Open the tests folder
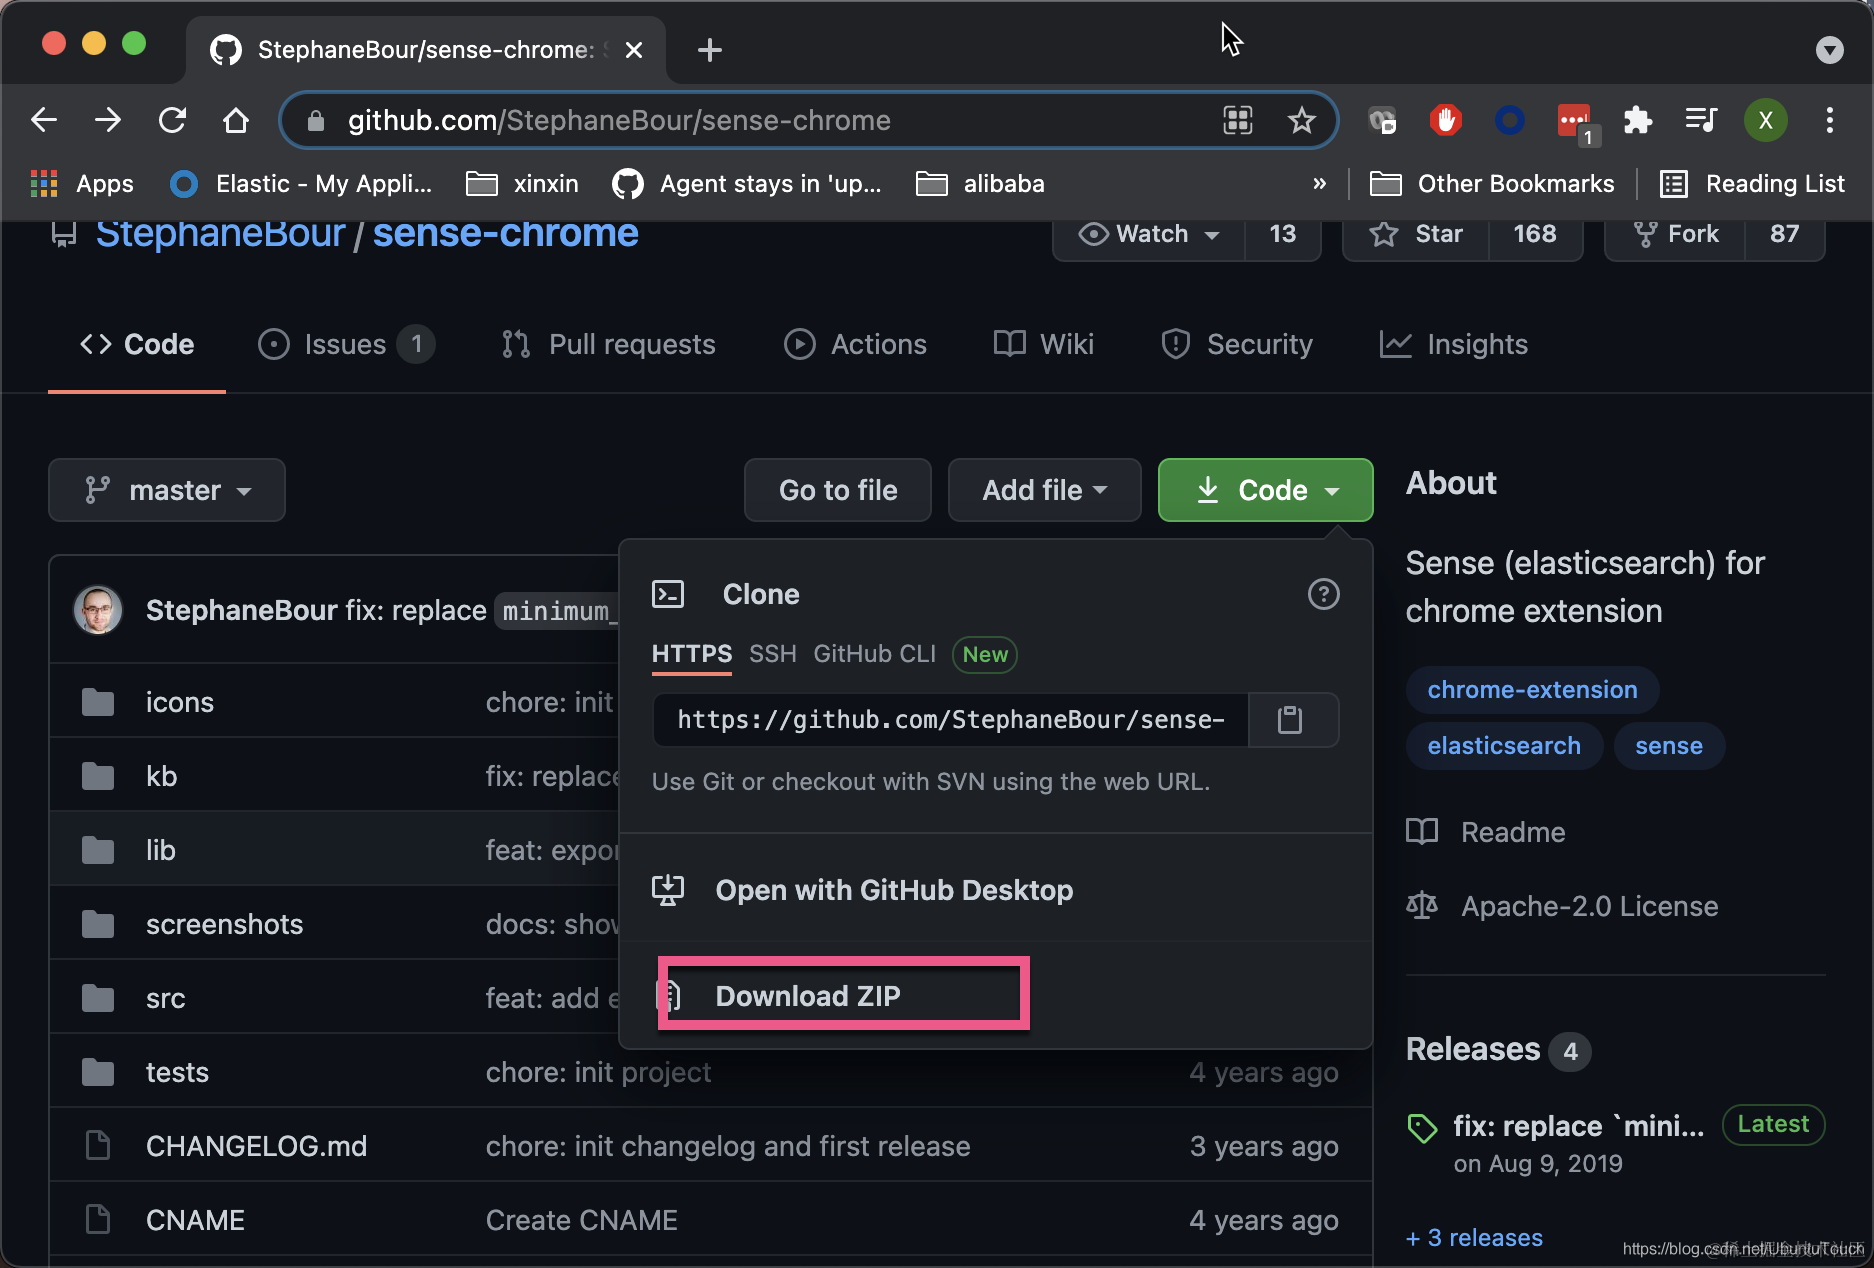Screen dimensions: 1874x1268 click(177, 1072)
